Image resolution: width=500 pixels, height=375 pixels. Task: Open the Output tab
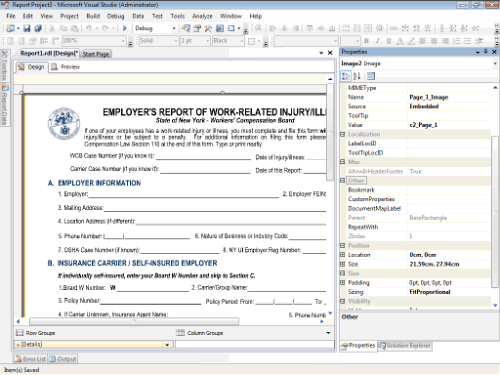coord(63,359)
